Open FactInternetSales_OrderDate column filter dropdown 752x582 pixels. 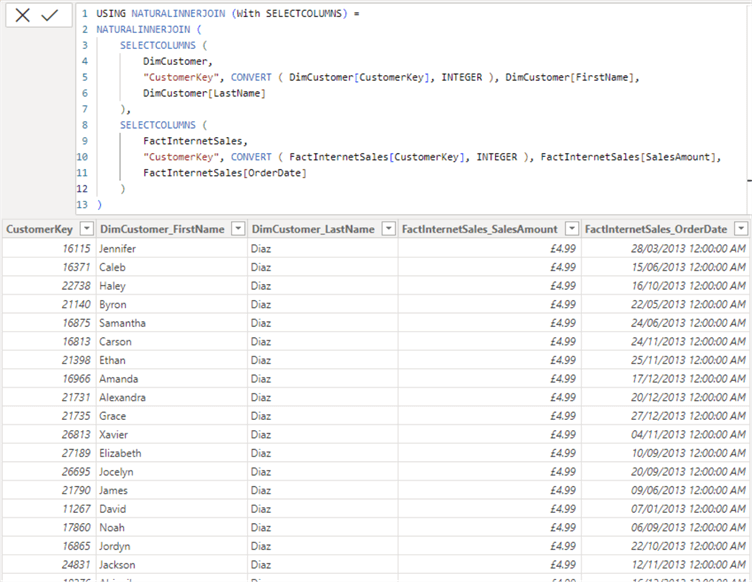pos(741,229)
